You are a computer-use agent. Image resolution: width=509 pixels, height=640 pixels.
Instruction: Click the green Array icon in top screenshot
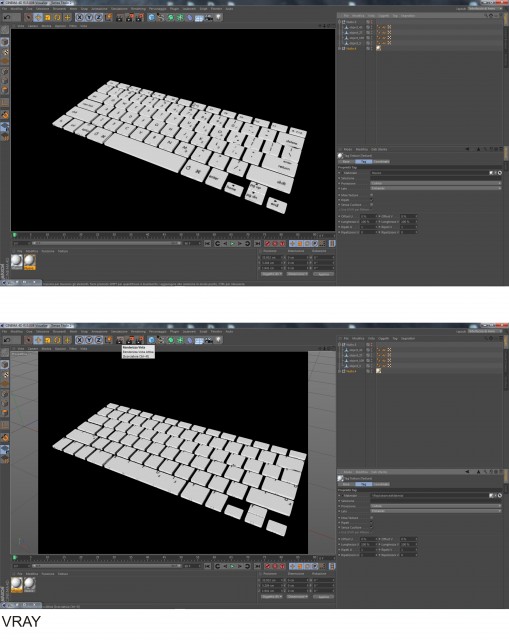(180, 17)
